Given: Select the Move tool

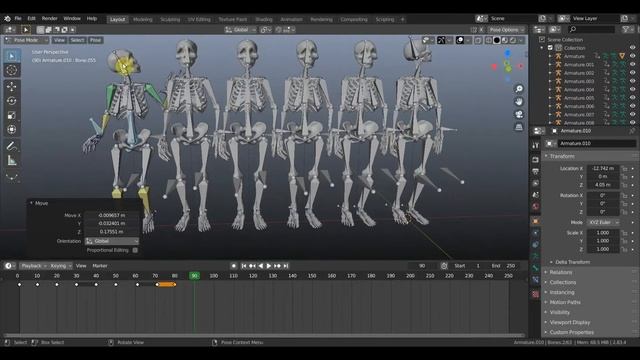Looking at the screenshot, I should coord(12,87).
